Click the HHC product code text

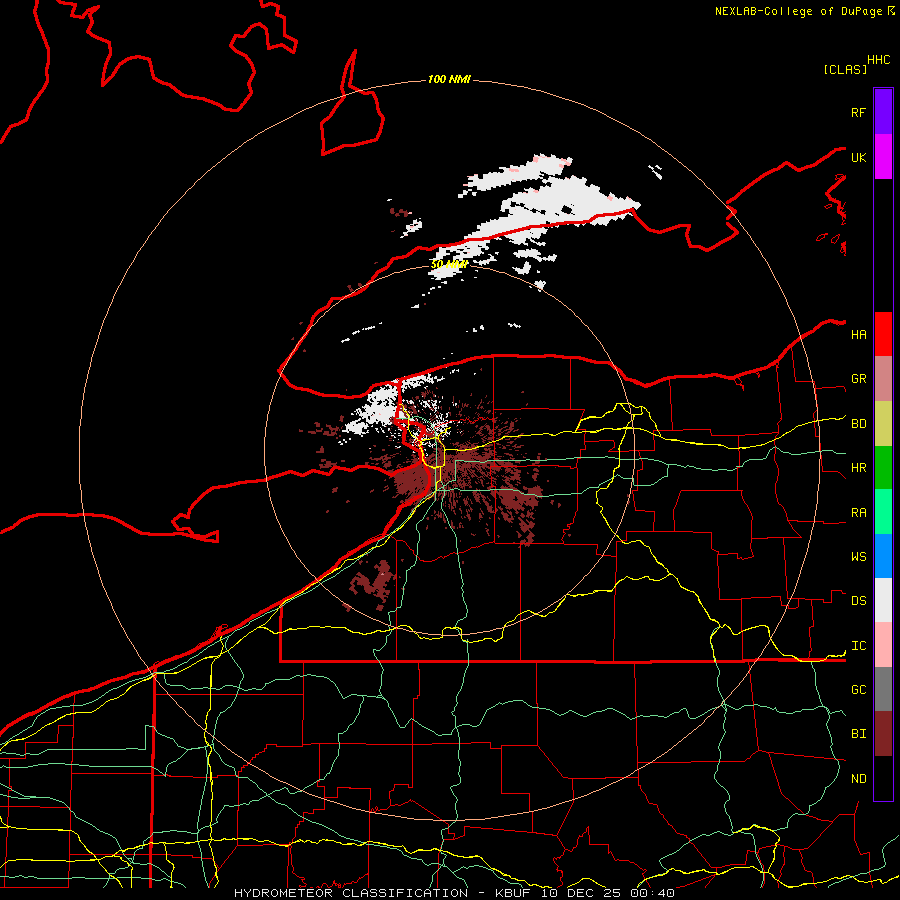[879, 60]
